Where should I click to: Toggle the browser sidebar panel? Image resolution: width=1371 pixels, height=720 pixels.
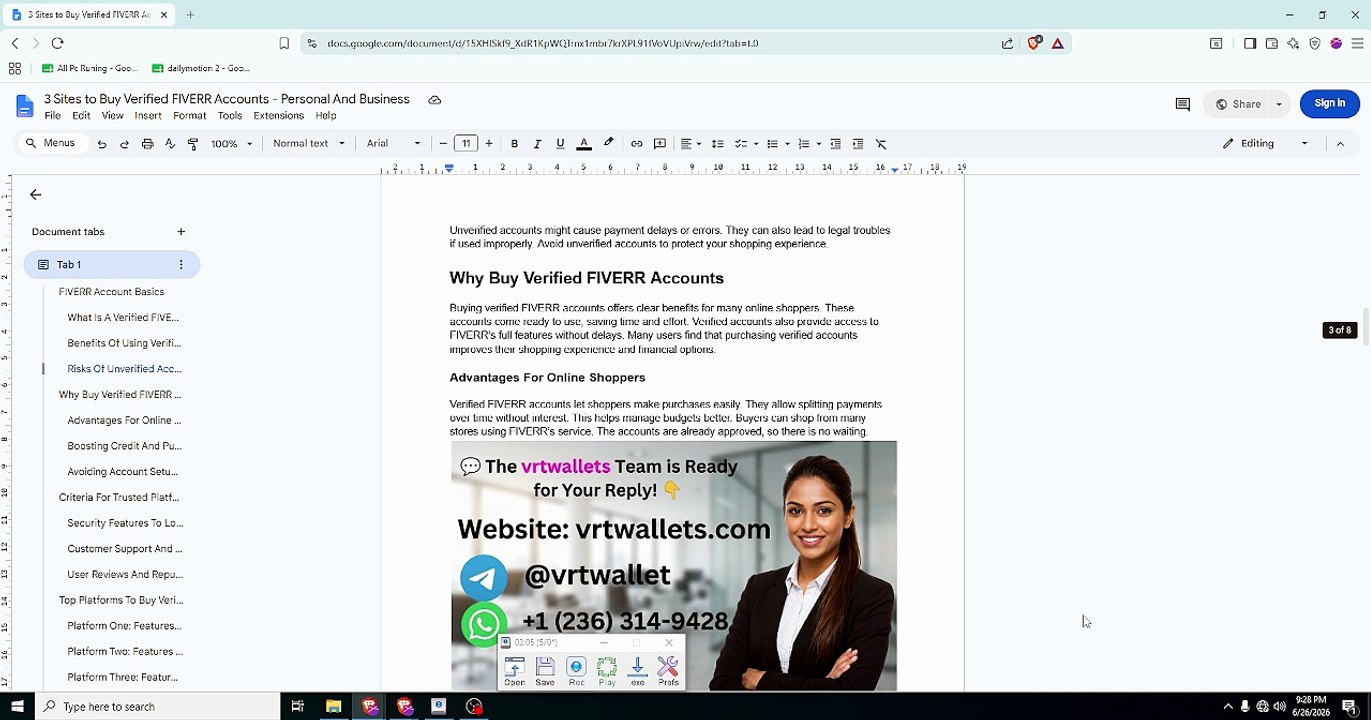1250,43
